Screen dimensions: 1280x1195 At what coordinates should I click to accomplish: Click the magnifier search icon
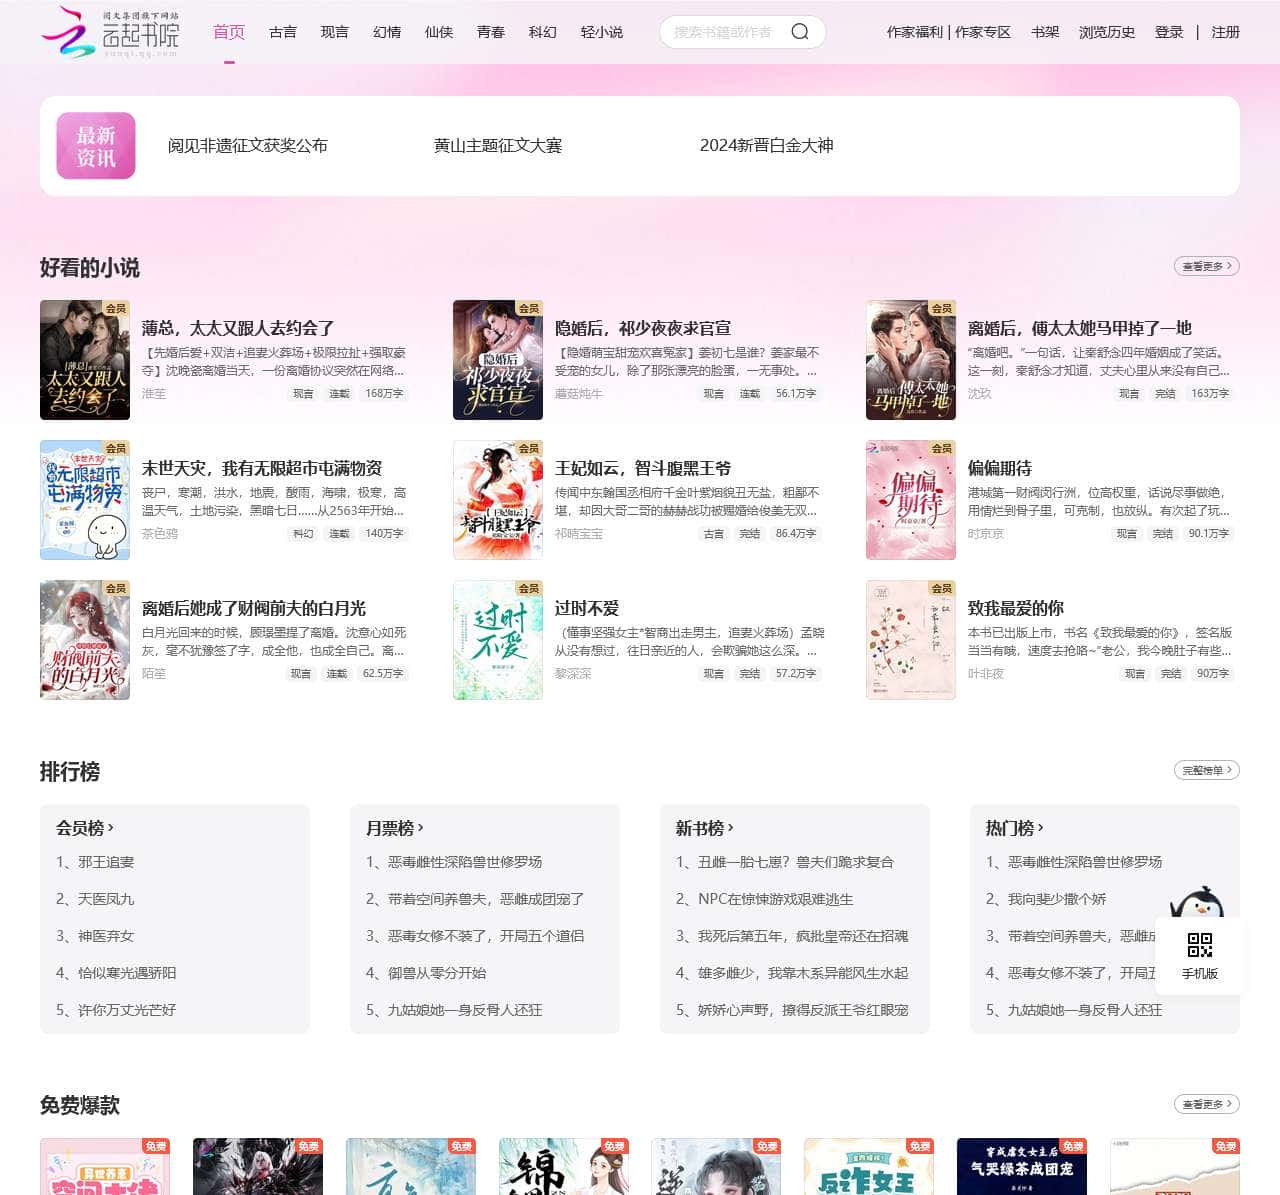799,32
